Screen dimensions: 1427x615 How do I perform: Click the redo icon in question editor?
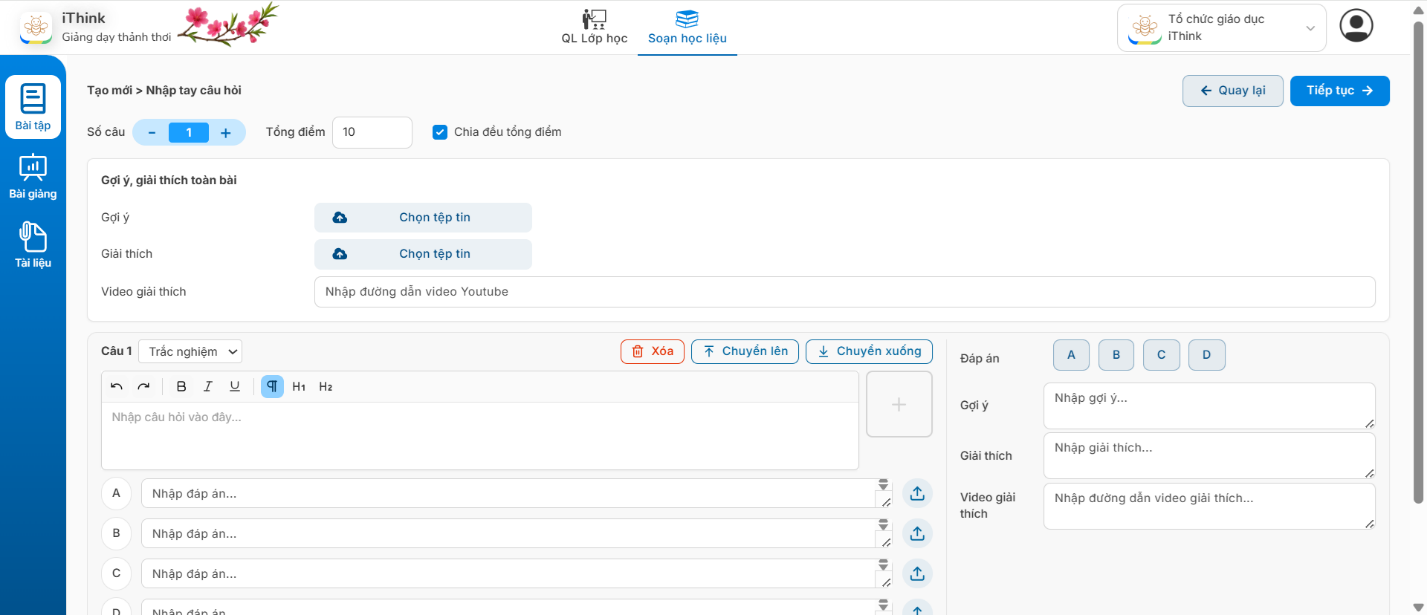(x=143, y=387)
